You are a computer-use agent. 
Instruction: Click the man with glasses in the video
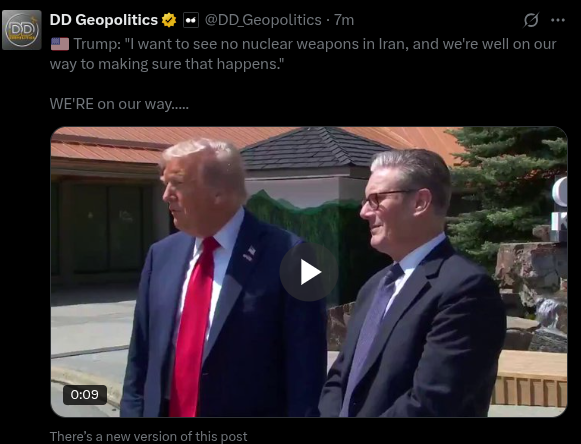pyautogui.click(x=411, y=285)
